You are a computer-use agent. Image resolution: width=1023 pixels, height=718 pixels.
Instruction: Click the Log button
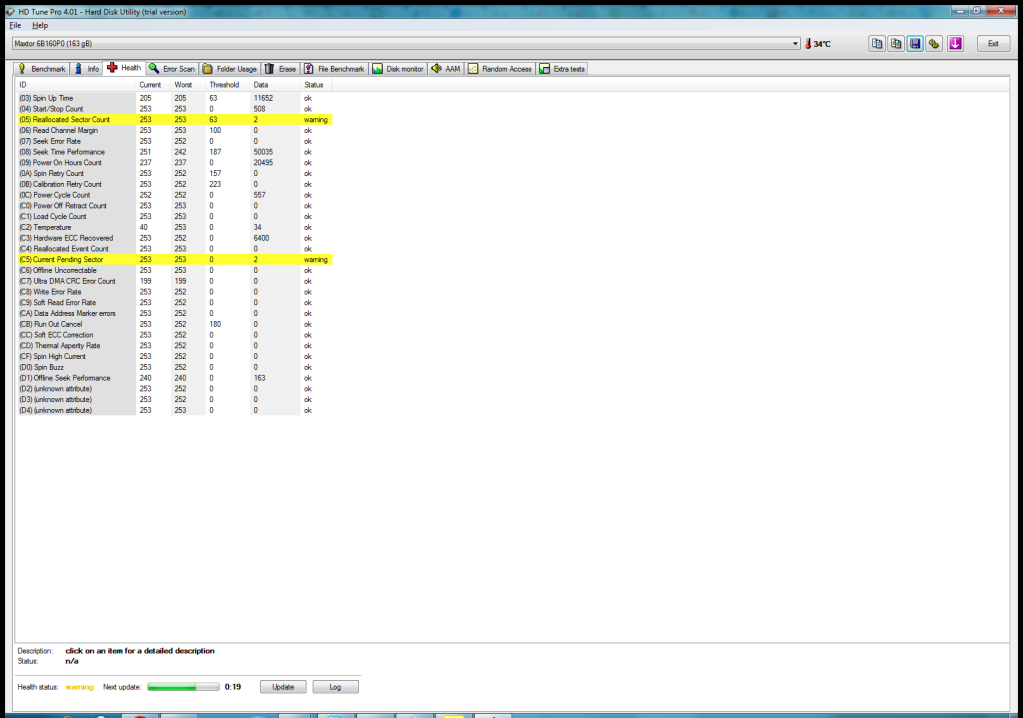(335, 687)
